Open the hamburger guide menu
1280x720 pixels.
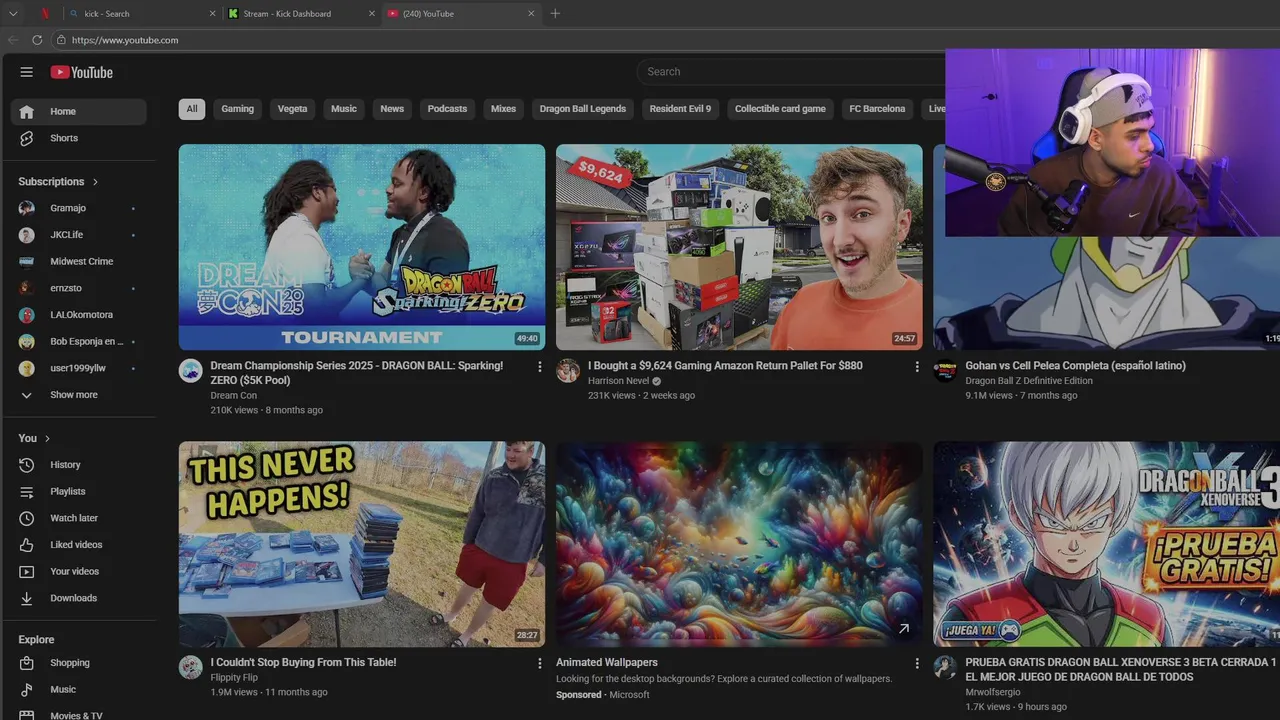[x=27, y=72]
